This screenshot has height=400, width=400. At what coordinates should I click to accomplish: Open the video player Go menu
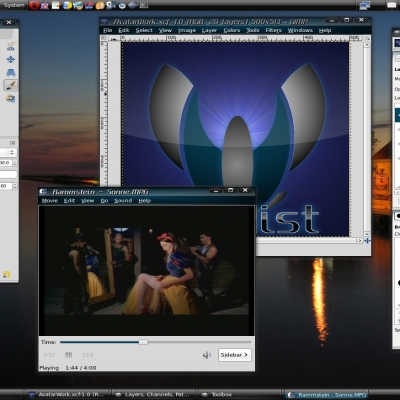104,201
